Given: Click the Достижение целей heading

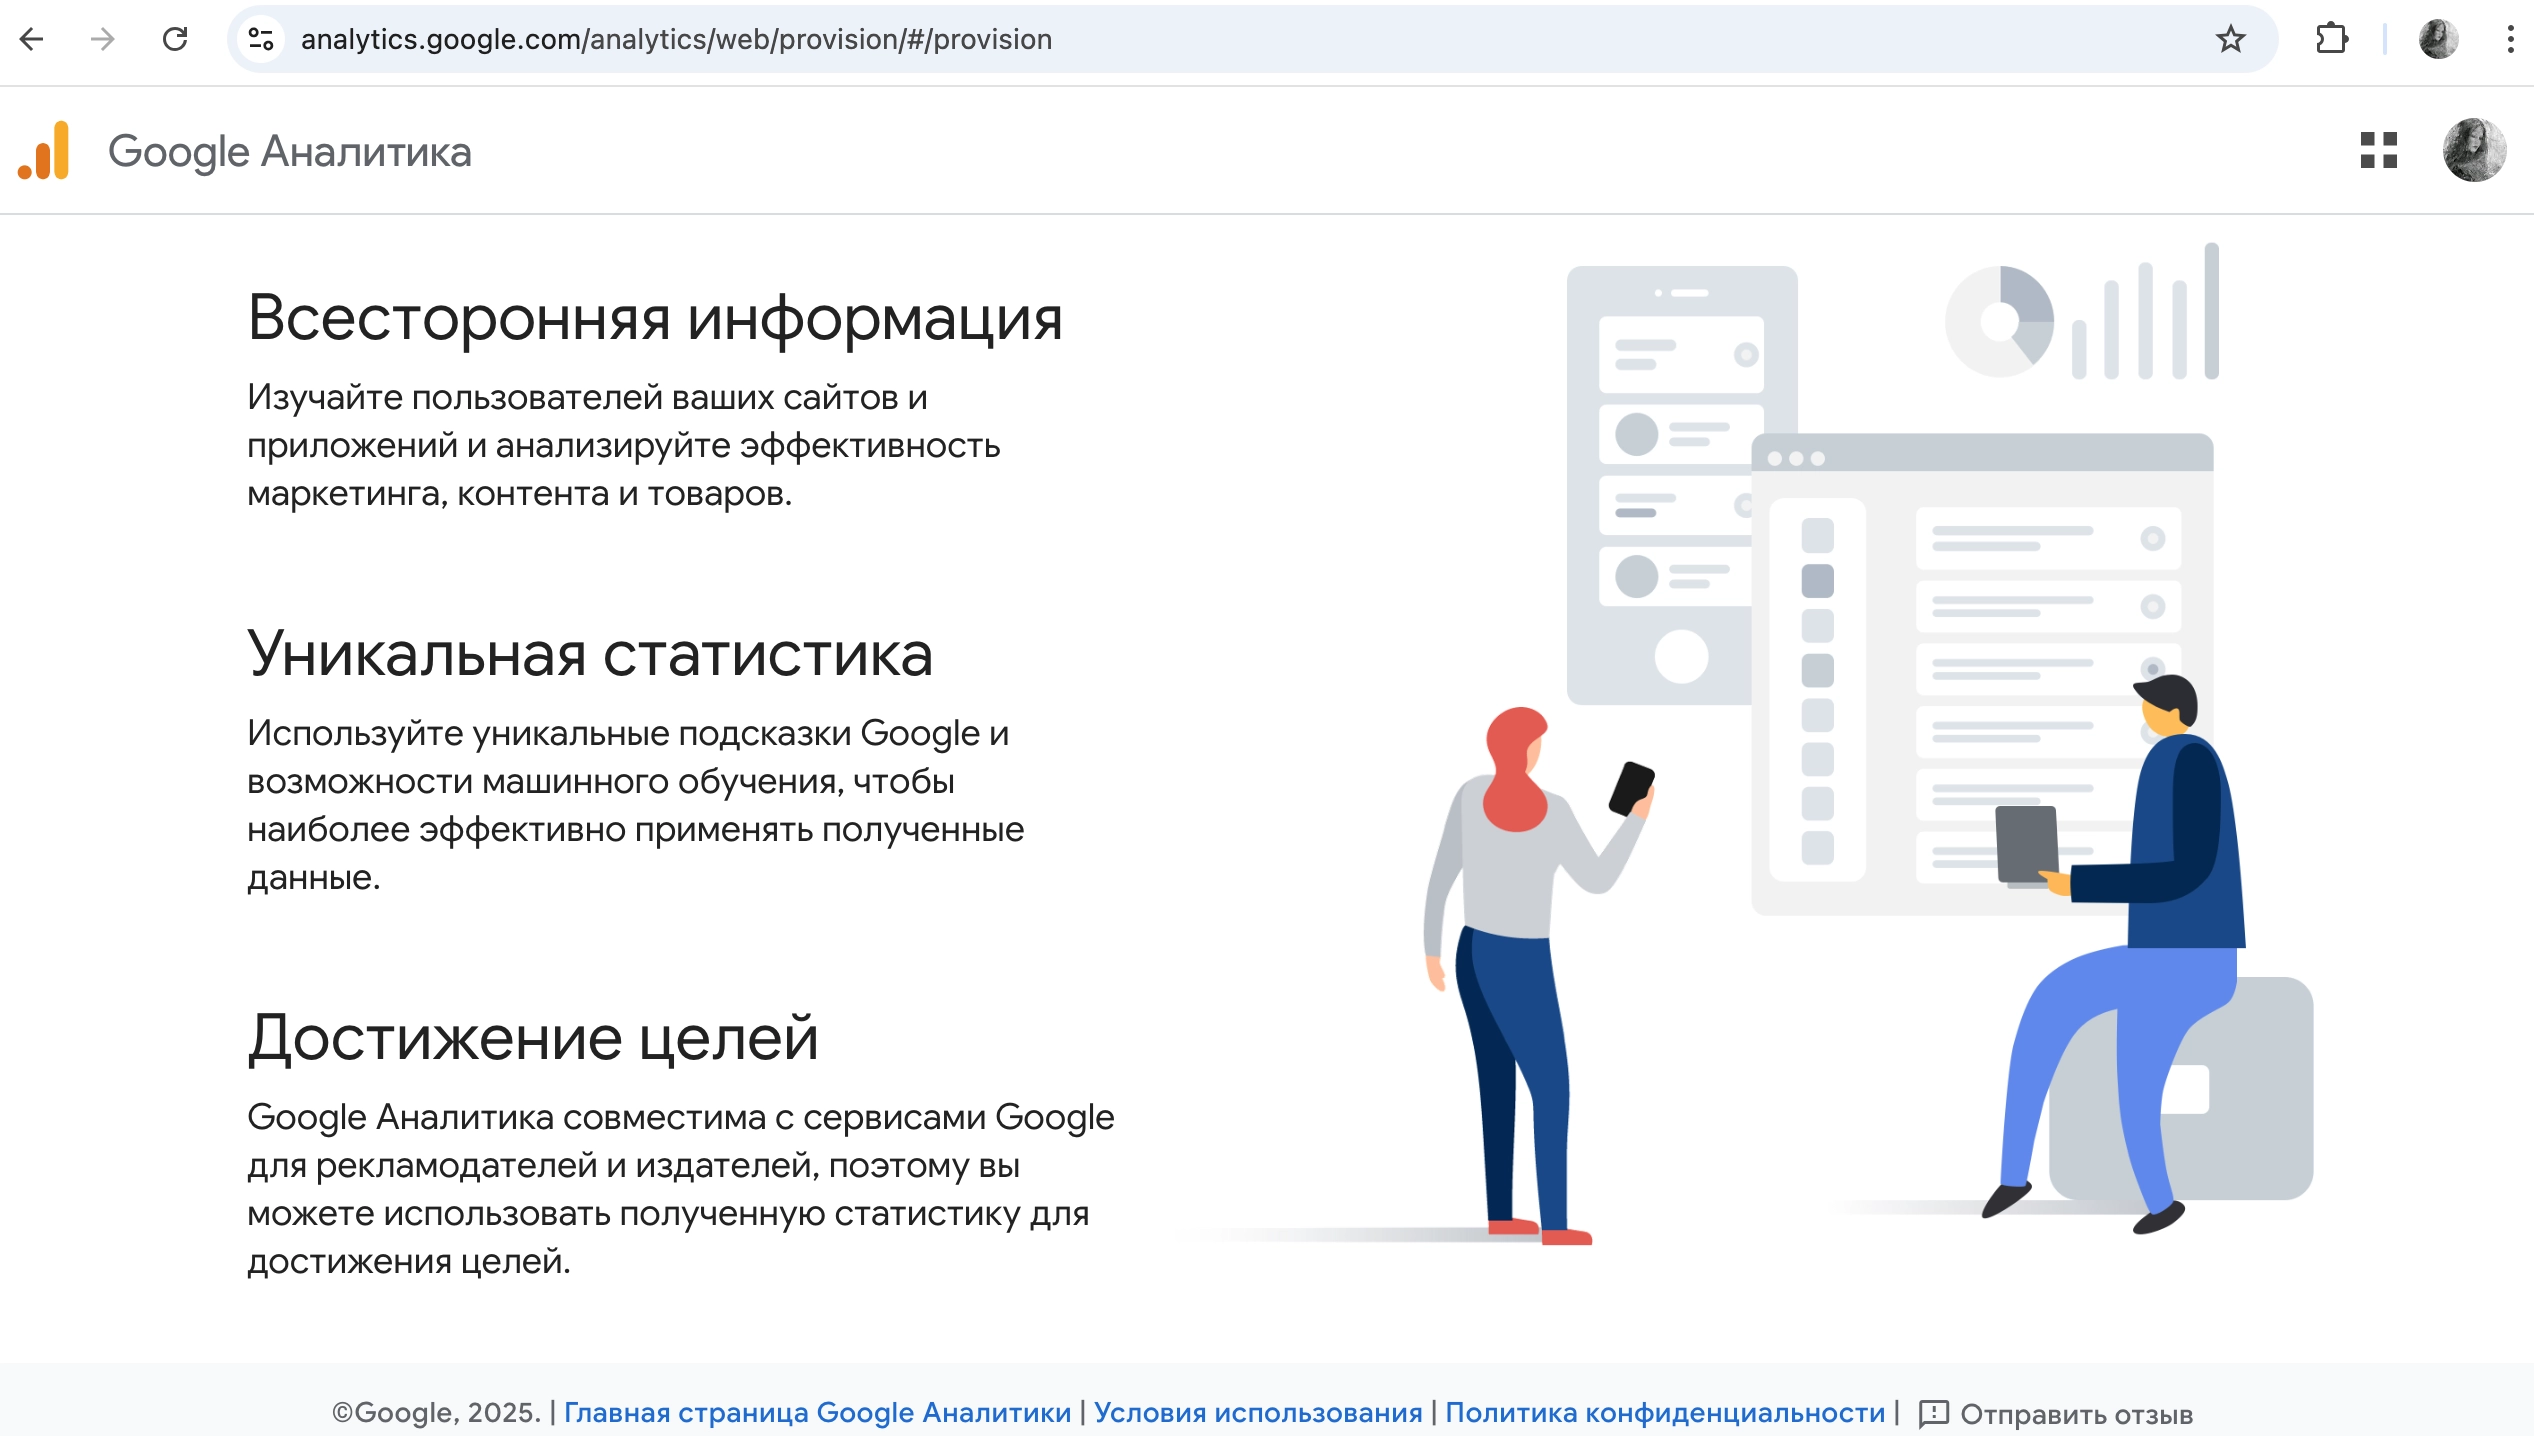Looking at the screenshot, I should coord(533,1038).
